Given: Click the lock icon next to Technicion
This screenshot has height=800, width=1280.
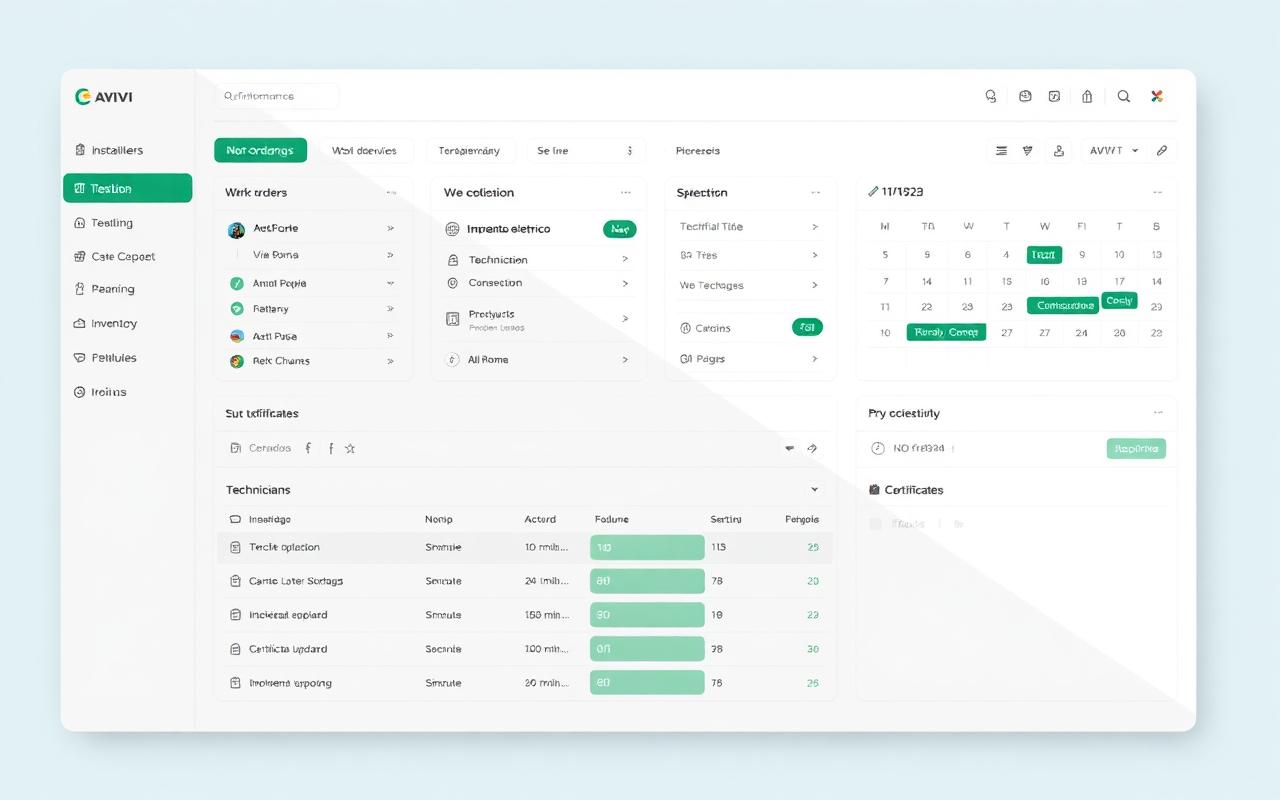Looking at the screenshot, I should (x=453, y=260).
